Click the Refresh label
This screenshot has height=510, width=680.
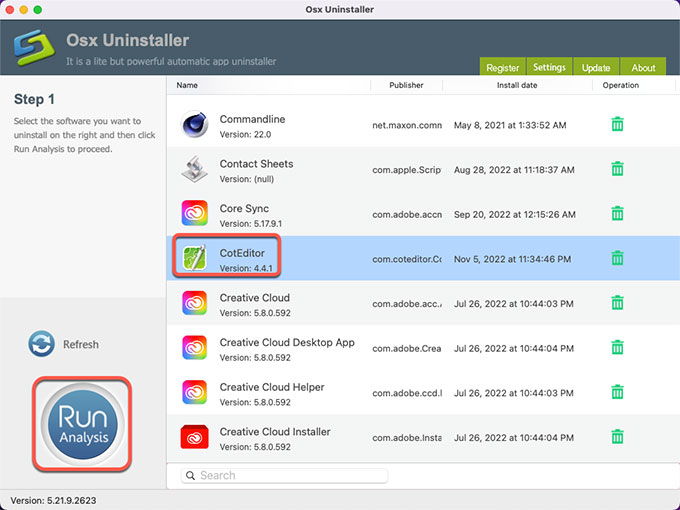coord(81,344)
